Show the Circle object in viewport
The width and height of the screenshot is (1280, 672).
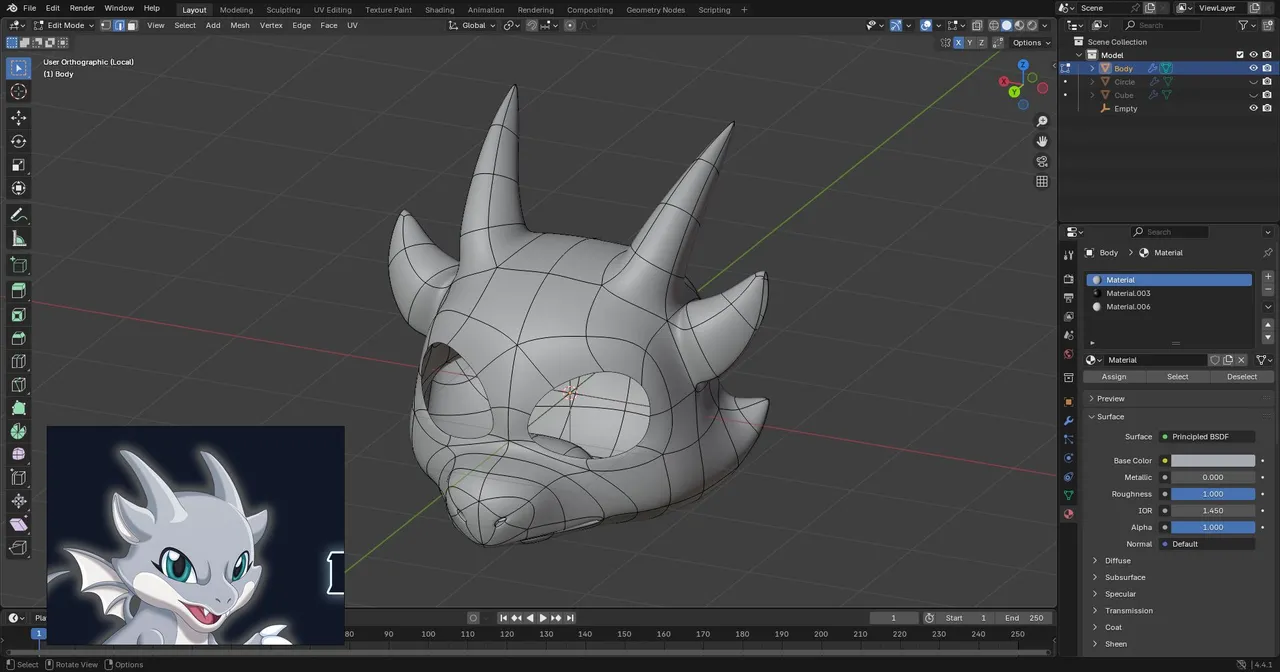coord(1253,82)
